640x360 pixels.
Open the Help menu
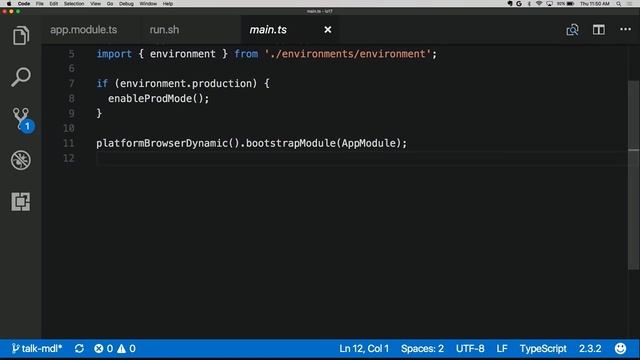tap(168, 4)
